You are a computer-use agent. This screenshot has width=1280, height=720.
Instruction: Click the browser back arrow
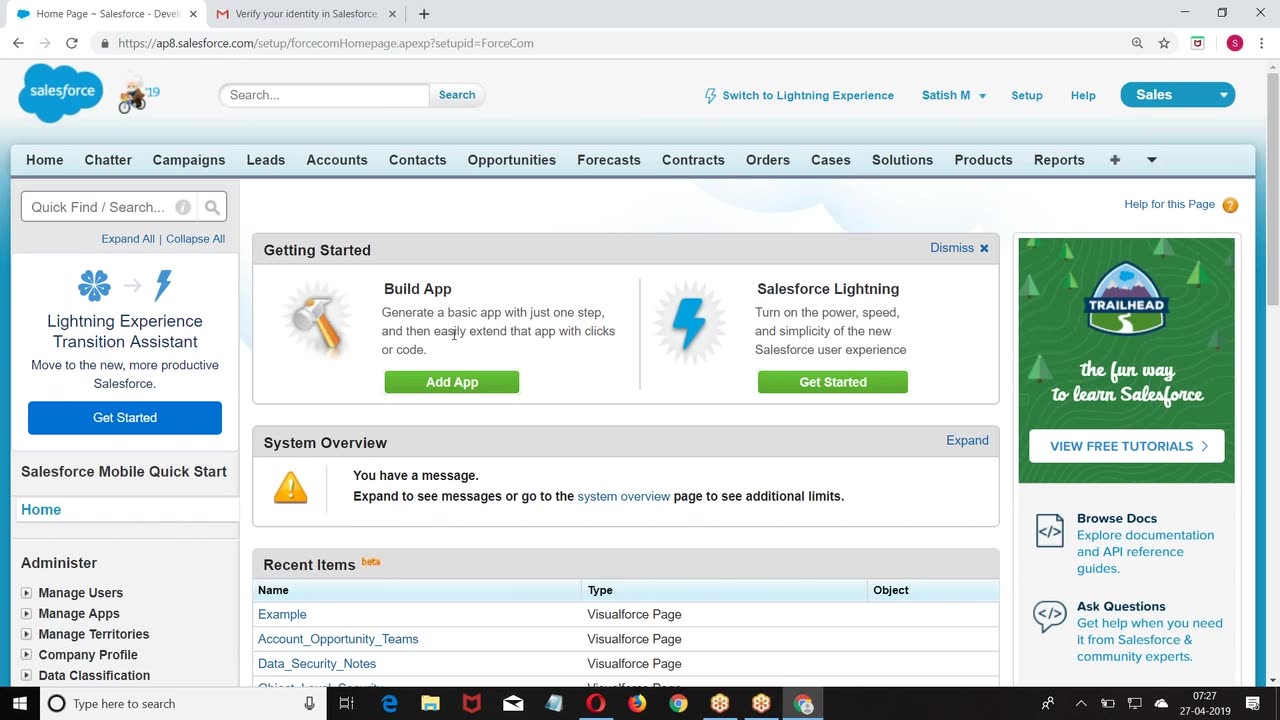point(18,43)
